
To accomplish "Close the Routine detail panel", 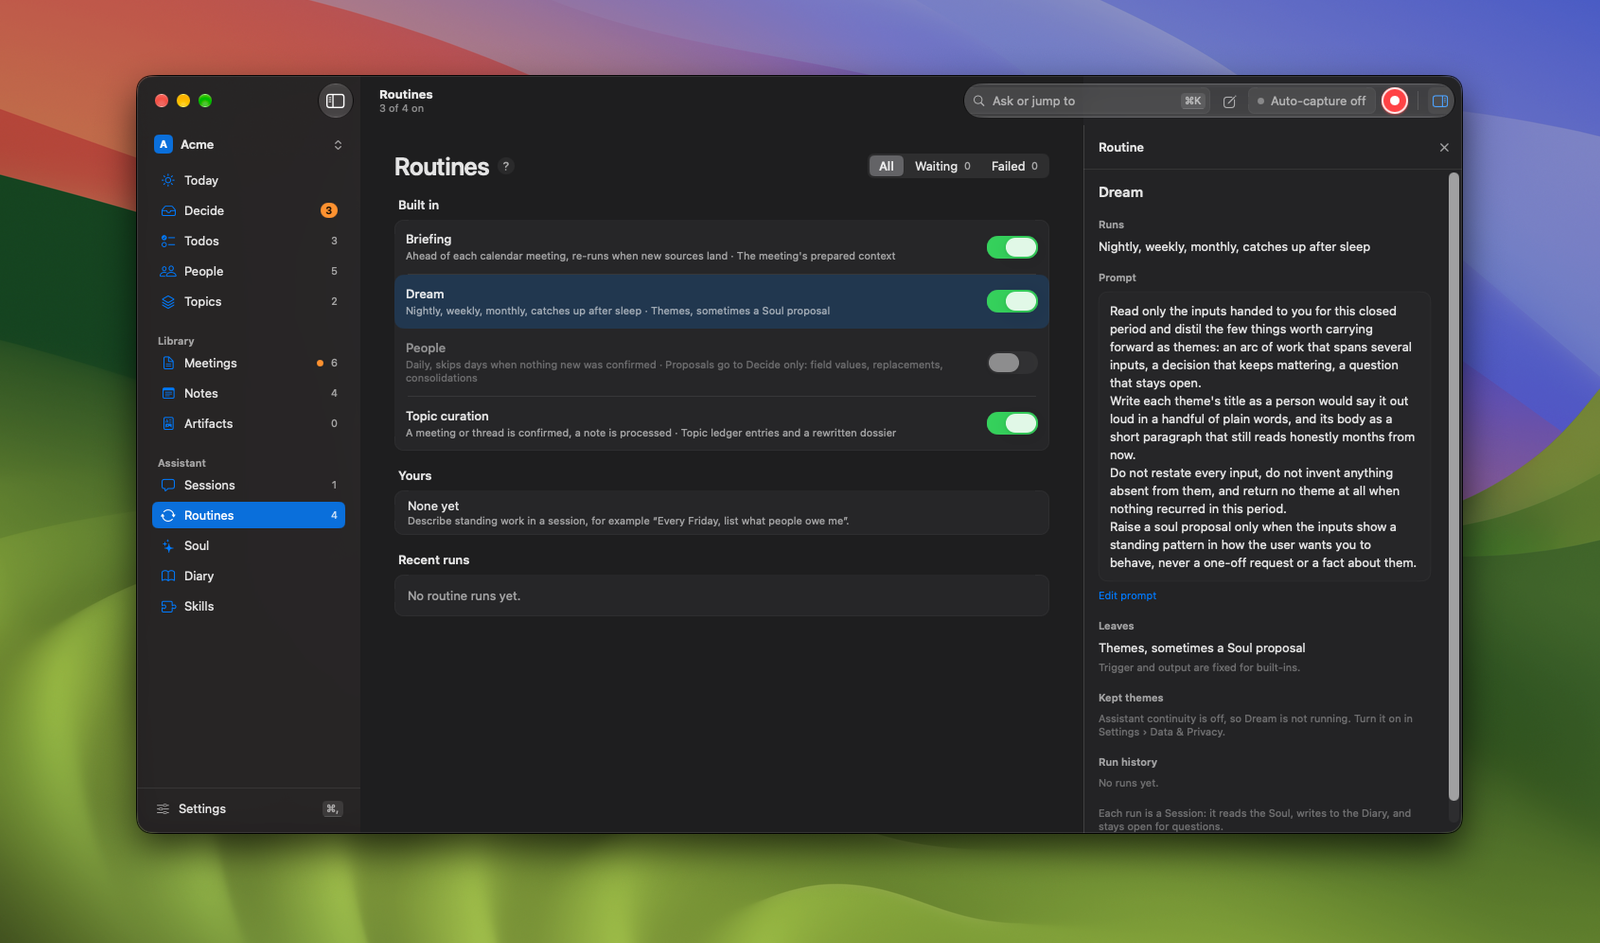I will [1444, 148].
